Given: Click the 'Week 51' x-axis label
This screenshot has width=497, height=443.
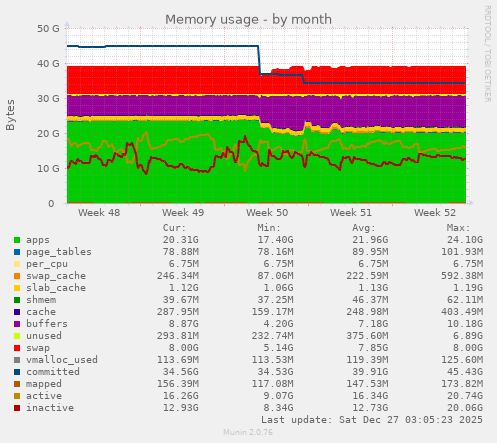Looking at the screenshot, I should click(x=351, y=213).
